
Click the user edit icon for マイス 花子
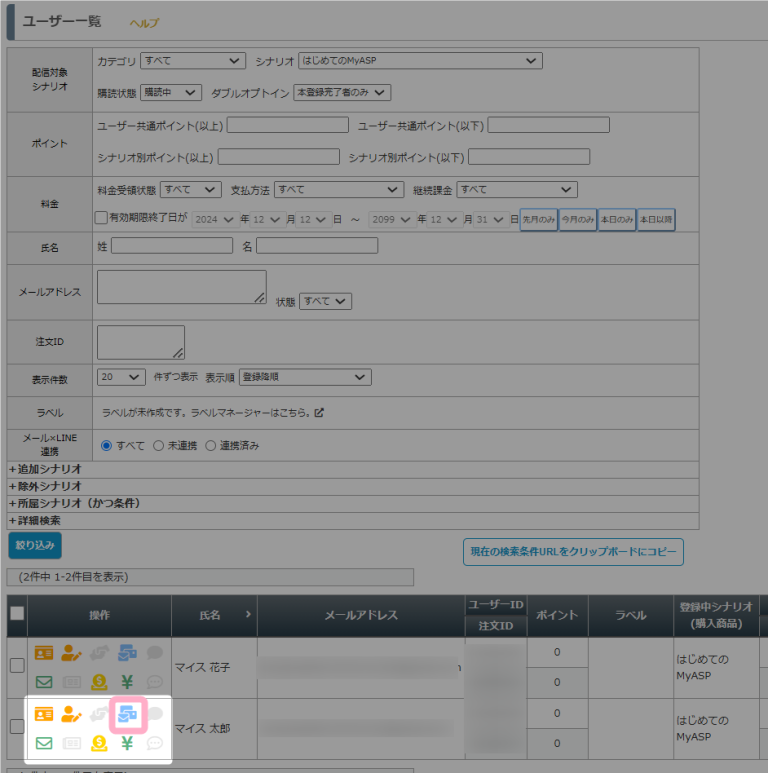tap(71, 653)
